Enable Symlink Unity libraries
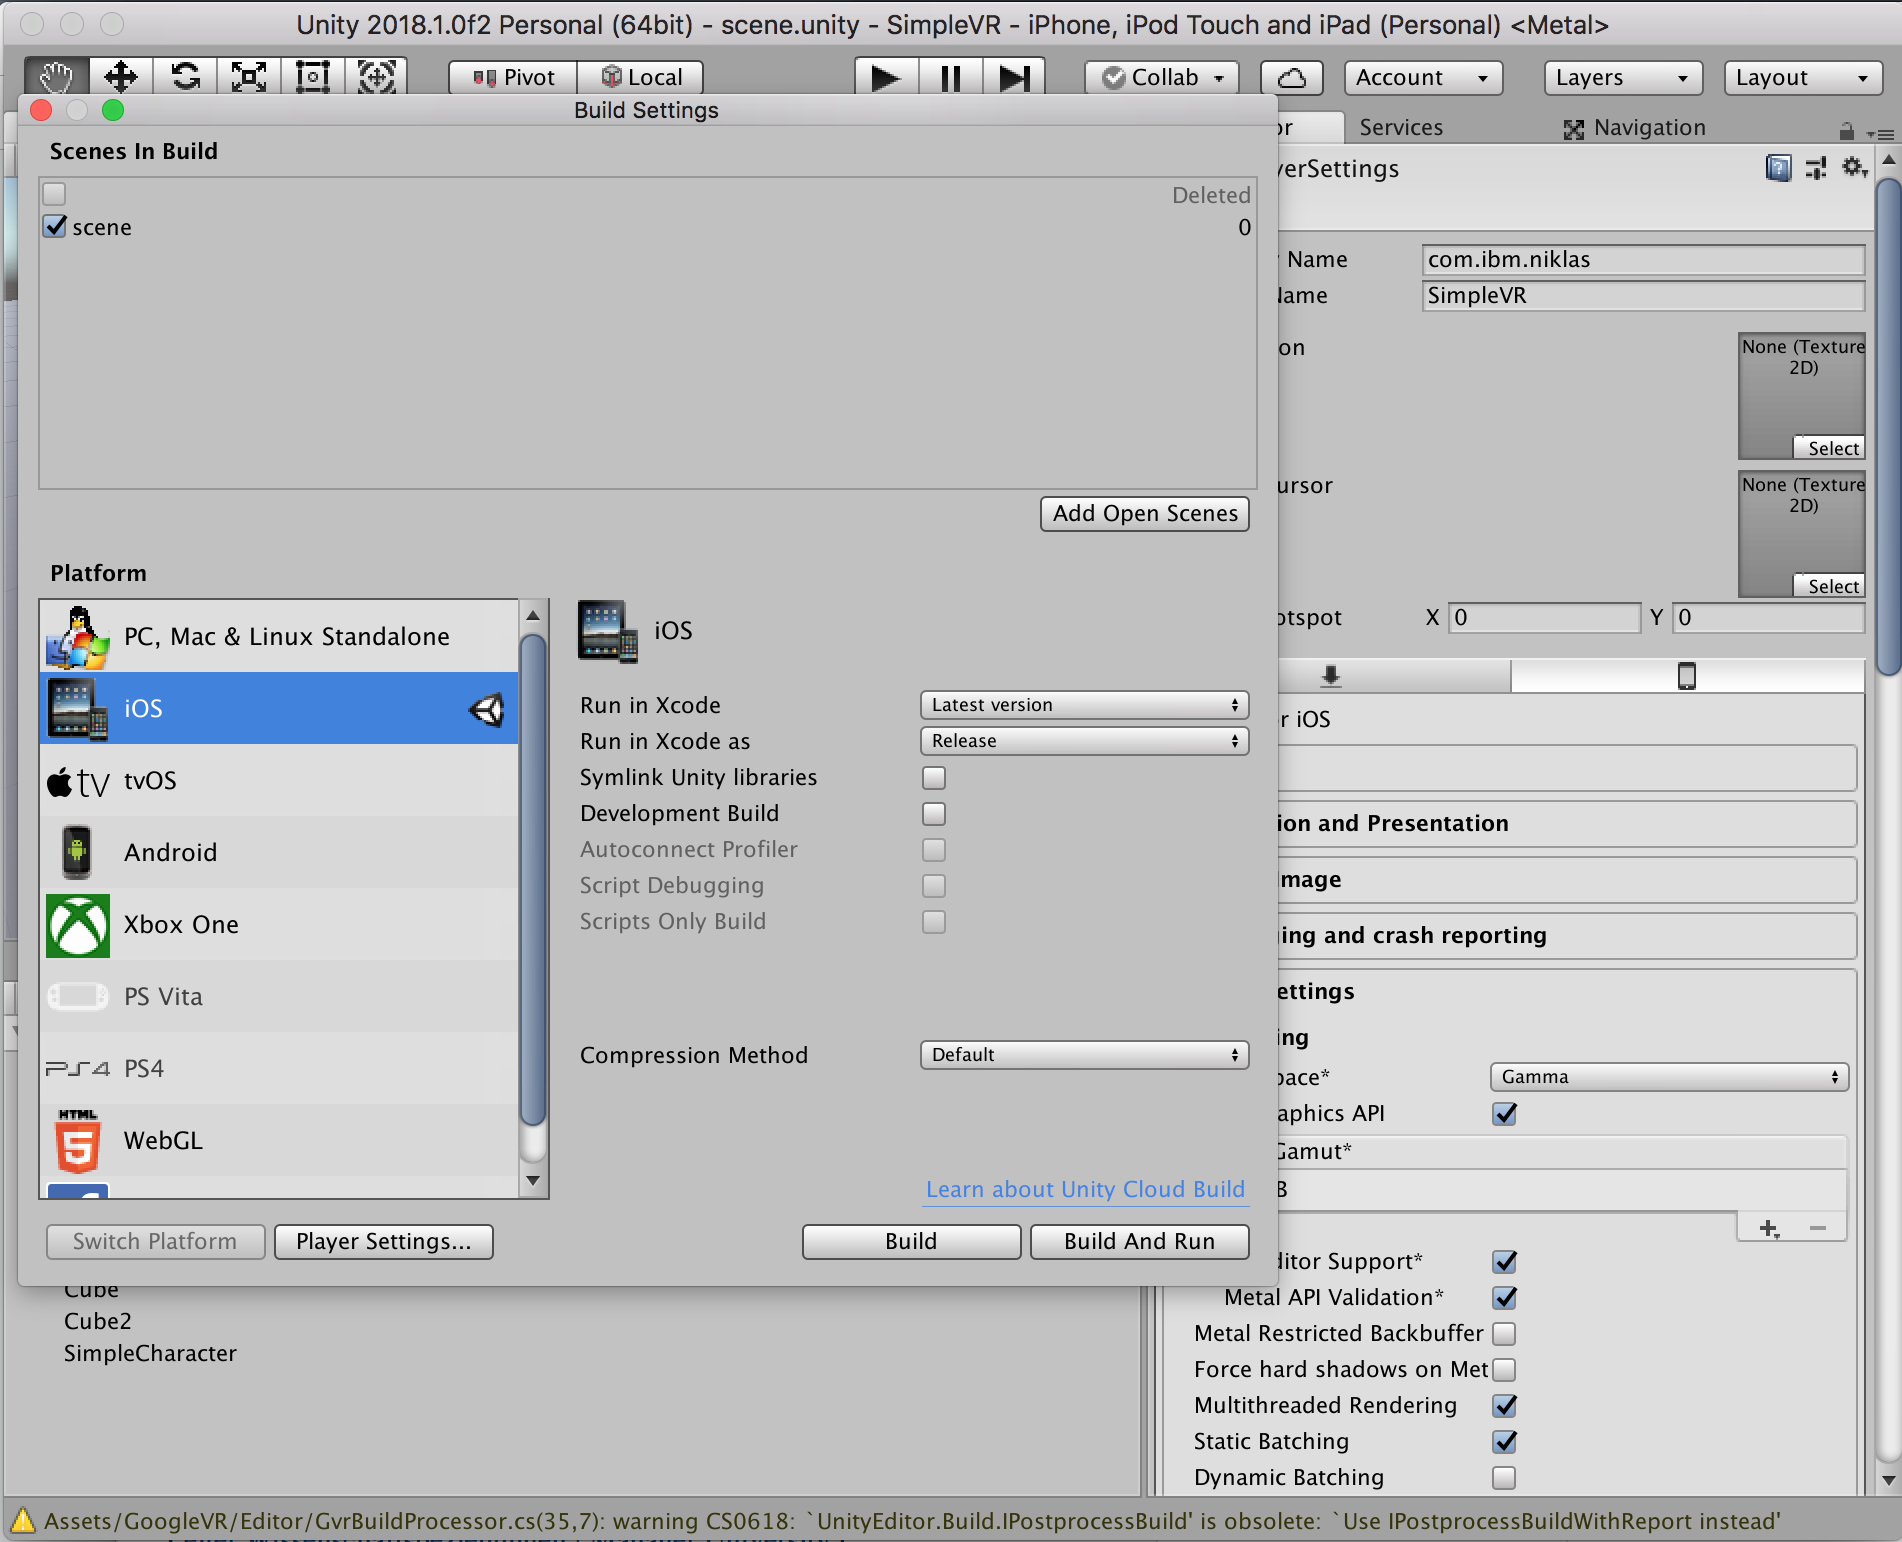 tap(934, 777)
